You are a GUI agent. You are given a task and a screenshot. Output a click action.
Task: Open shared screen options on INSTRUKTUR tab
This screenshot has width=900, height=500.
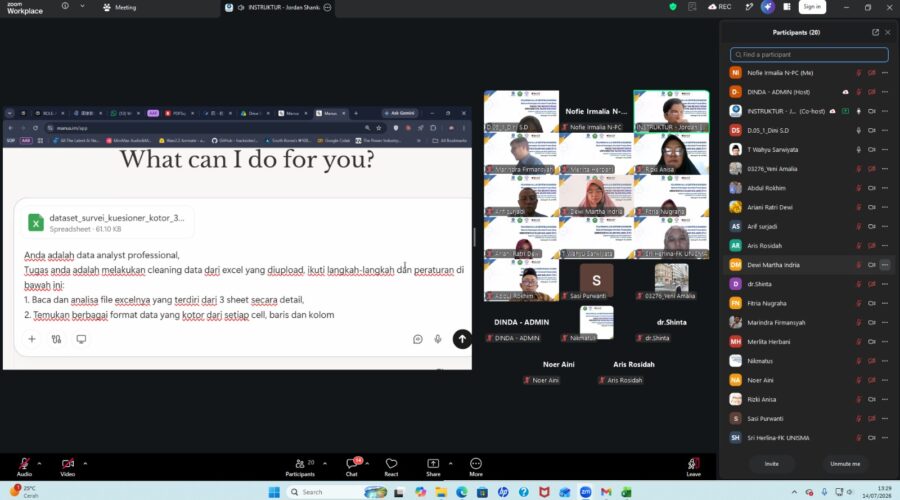pos(327,7)
